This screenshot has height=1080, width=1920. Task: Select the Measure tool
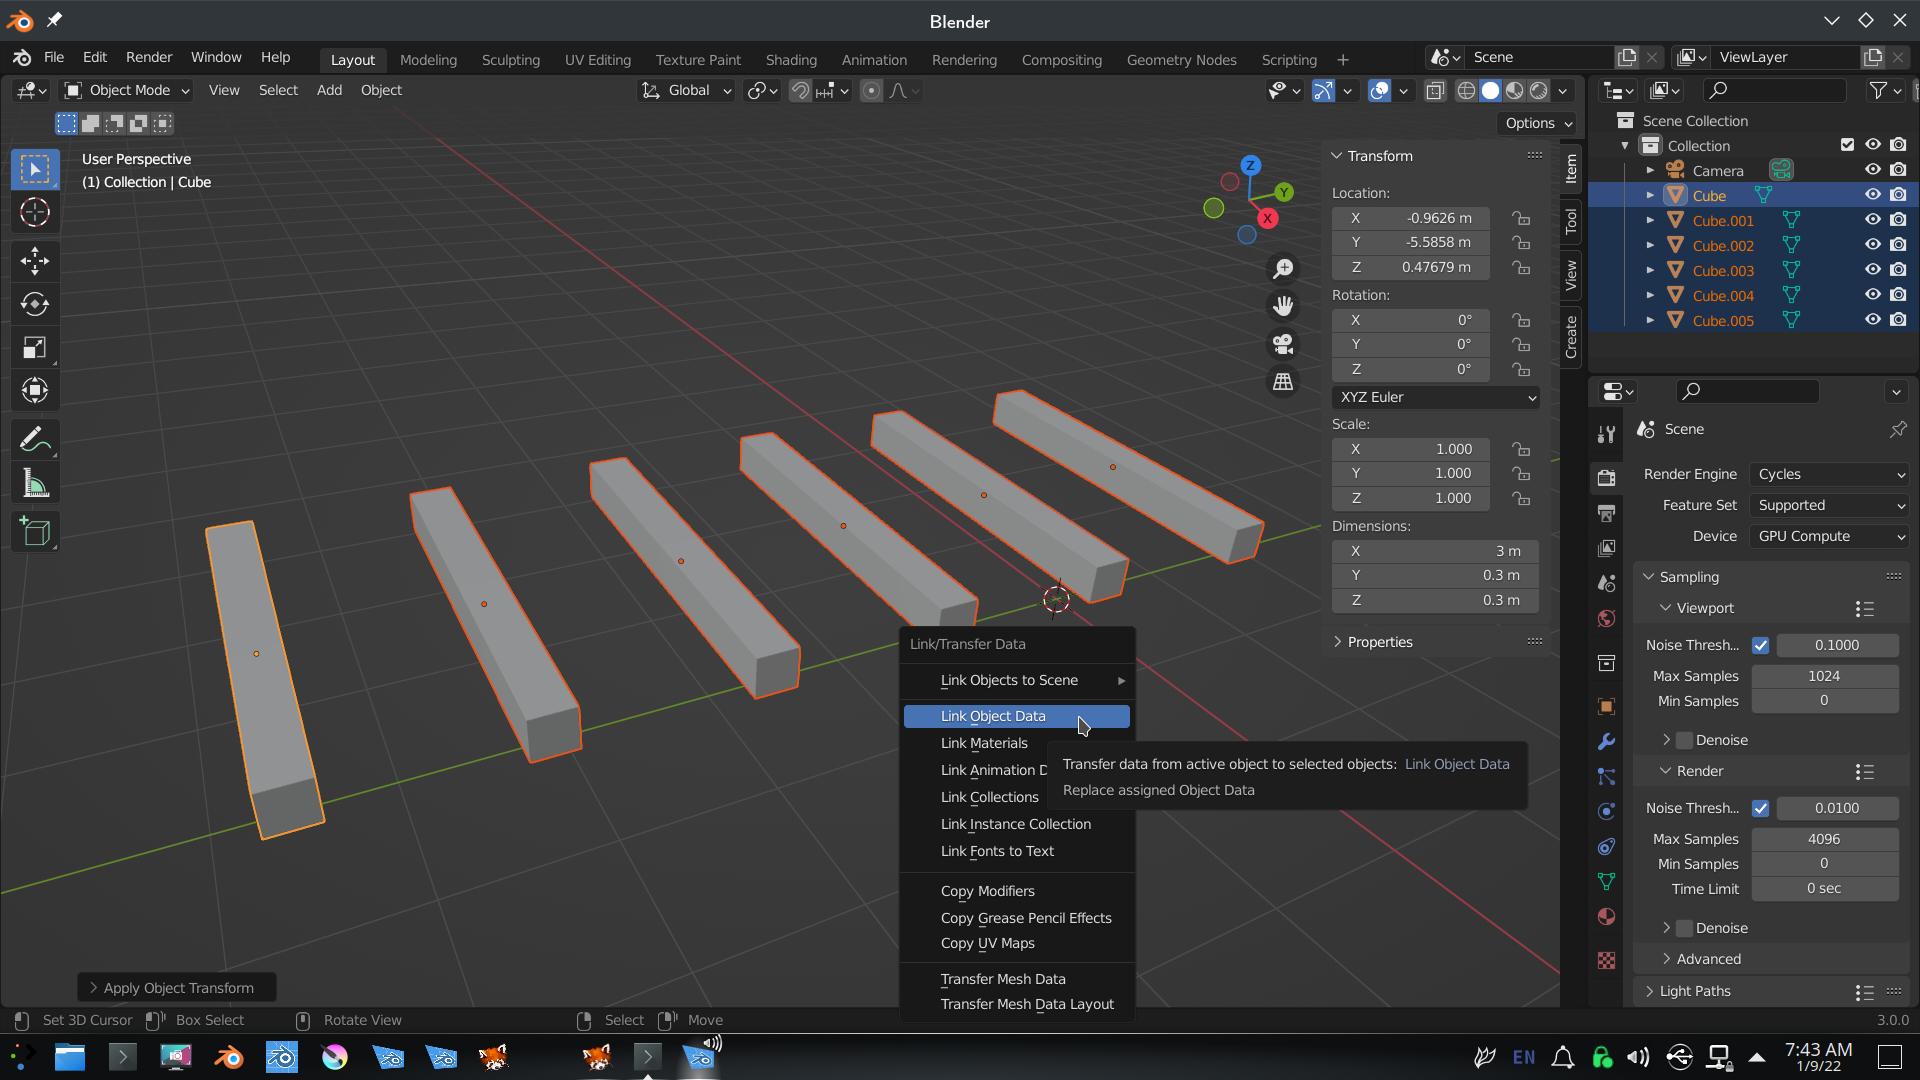(x=35, y=484)
